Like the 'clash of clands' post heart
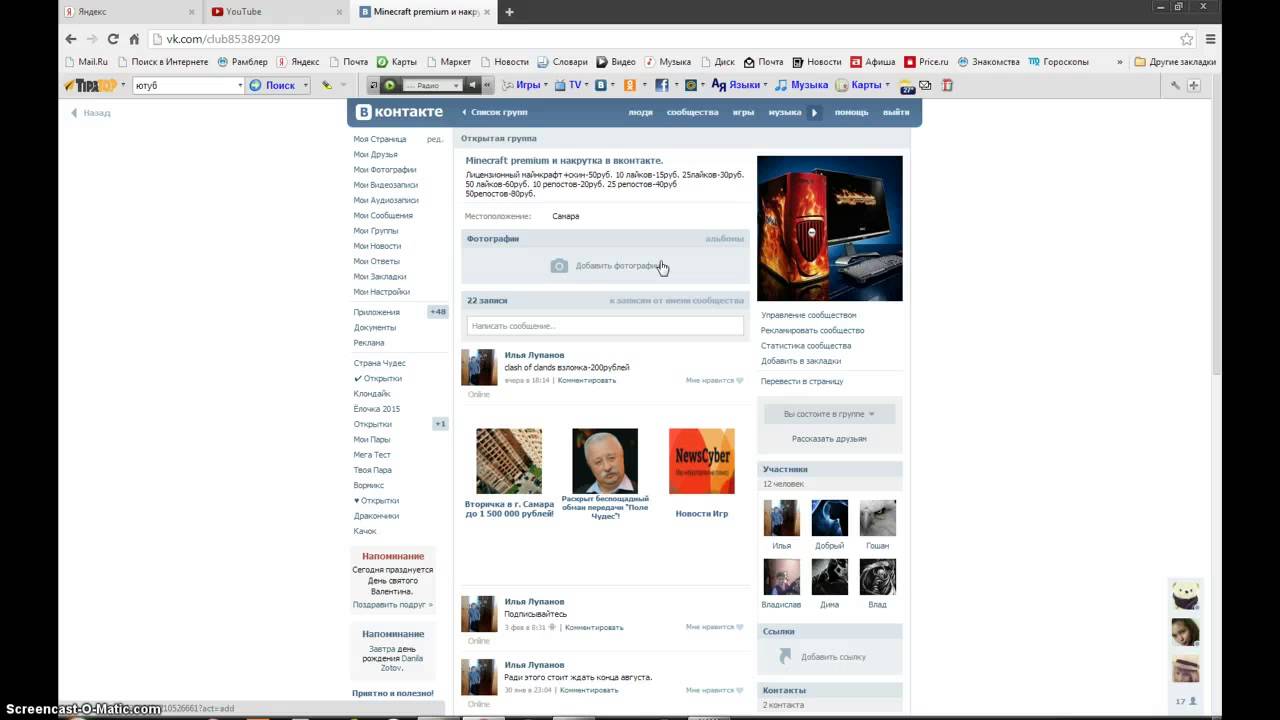 (x=740, y=380)
